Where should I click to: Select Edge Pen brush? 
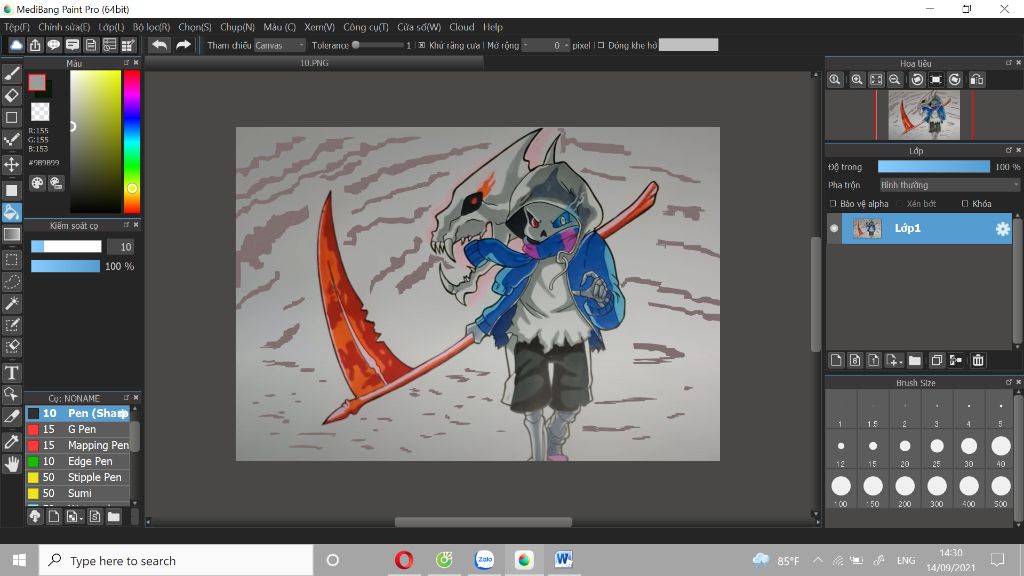pos(78,461)
